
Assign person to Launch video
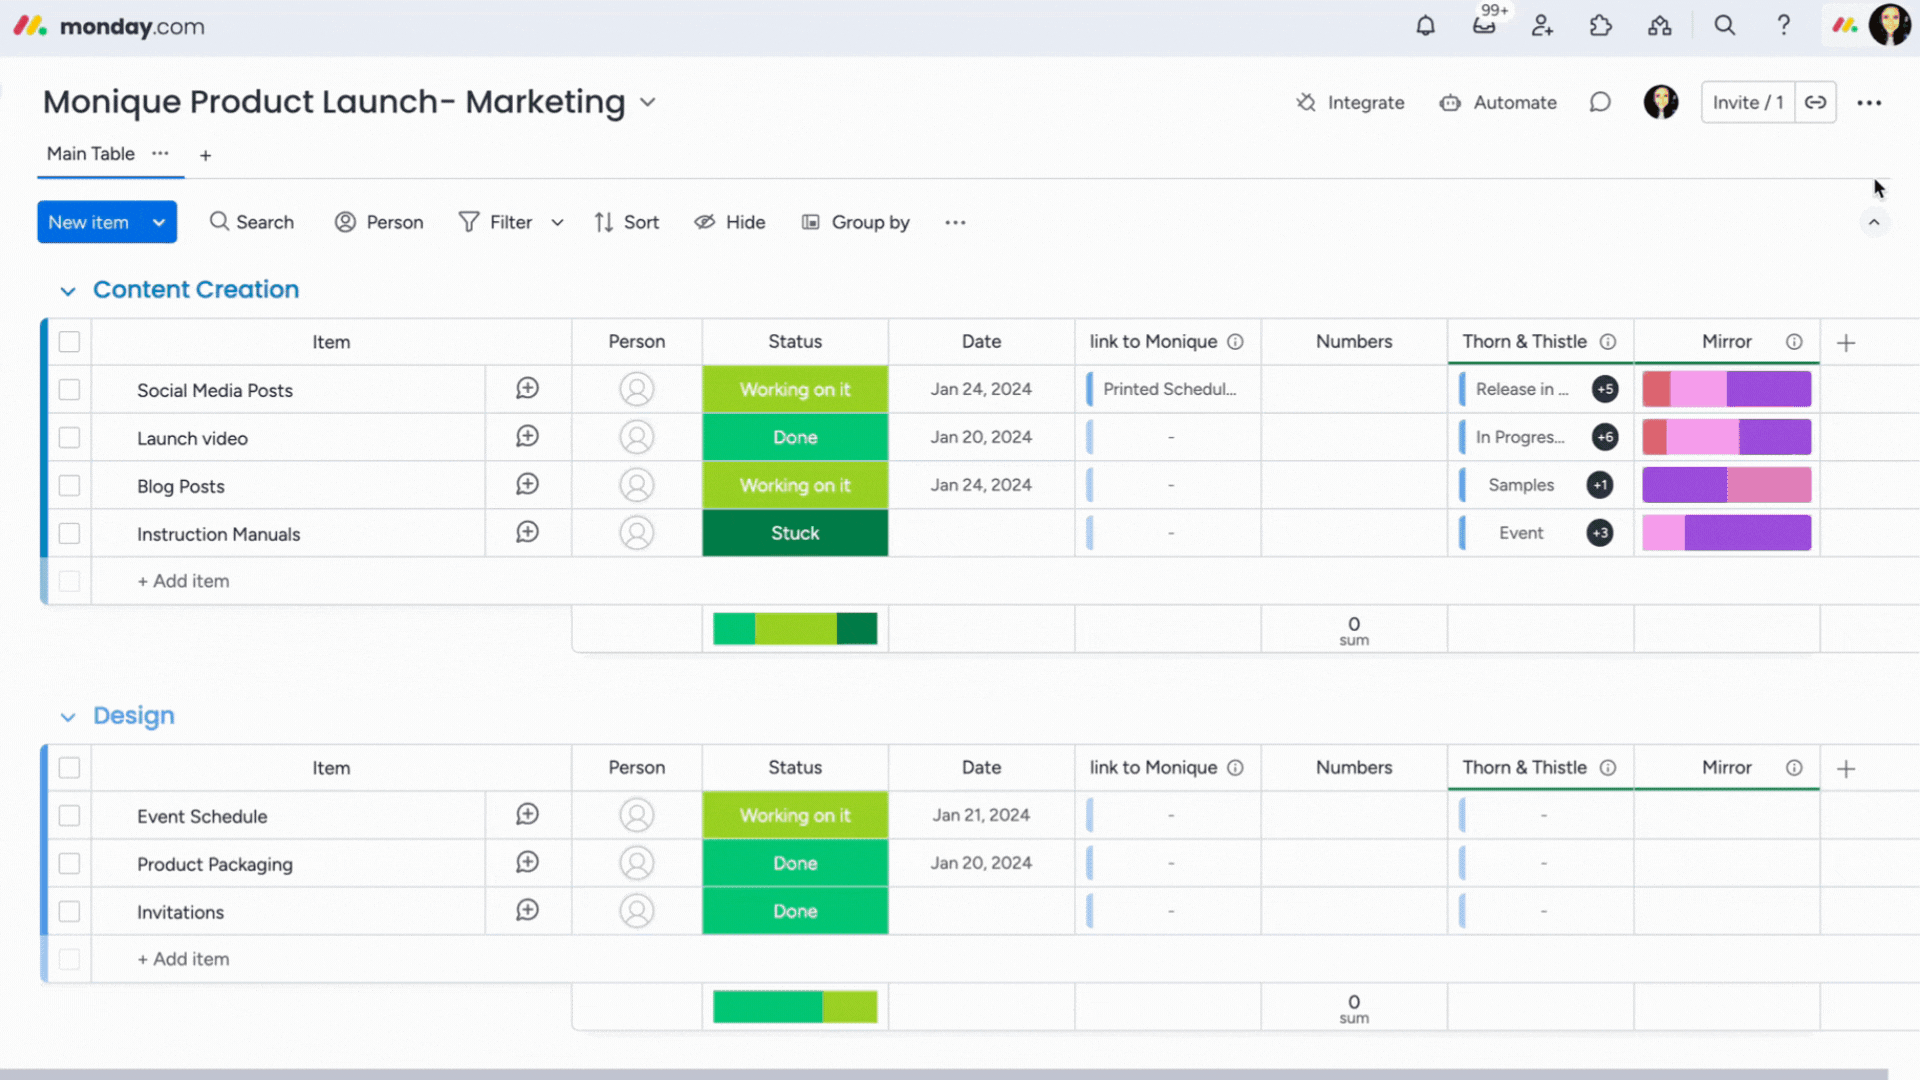(636, 437)
